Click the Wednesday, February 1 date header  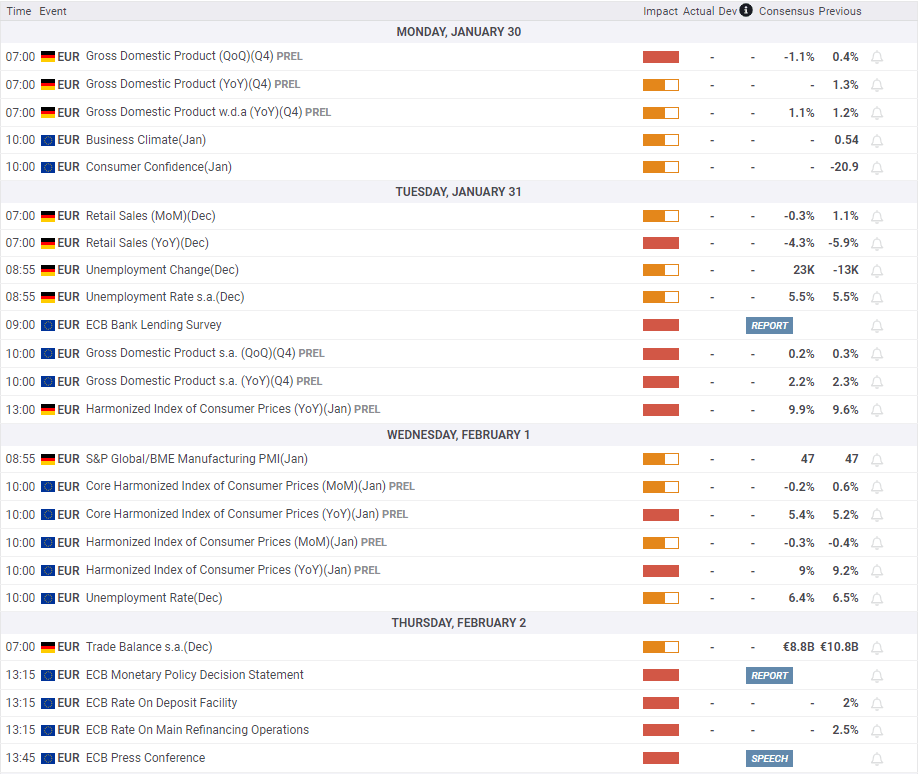(x=458, y=435)
